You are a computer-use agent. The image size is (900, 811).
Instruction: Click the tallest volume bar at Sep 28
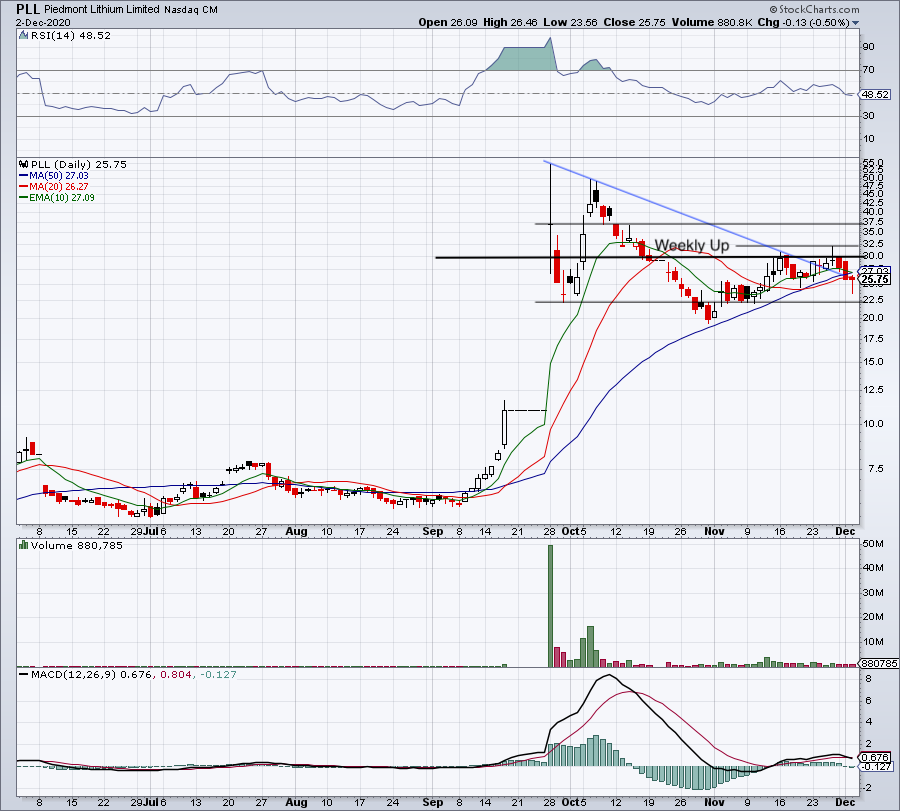tap(550, 606)
